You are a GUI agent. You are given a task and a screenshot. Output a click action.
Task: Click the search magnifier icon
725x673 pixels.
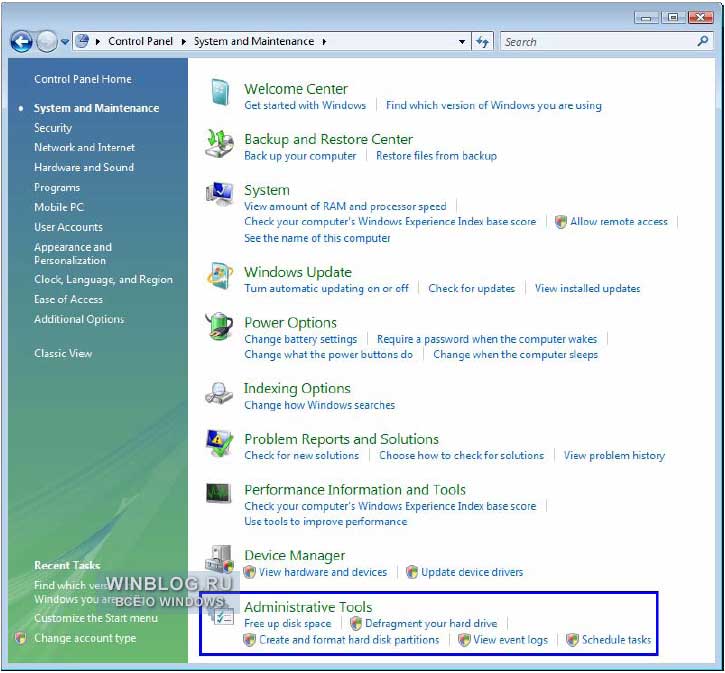point(703,41)
